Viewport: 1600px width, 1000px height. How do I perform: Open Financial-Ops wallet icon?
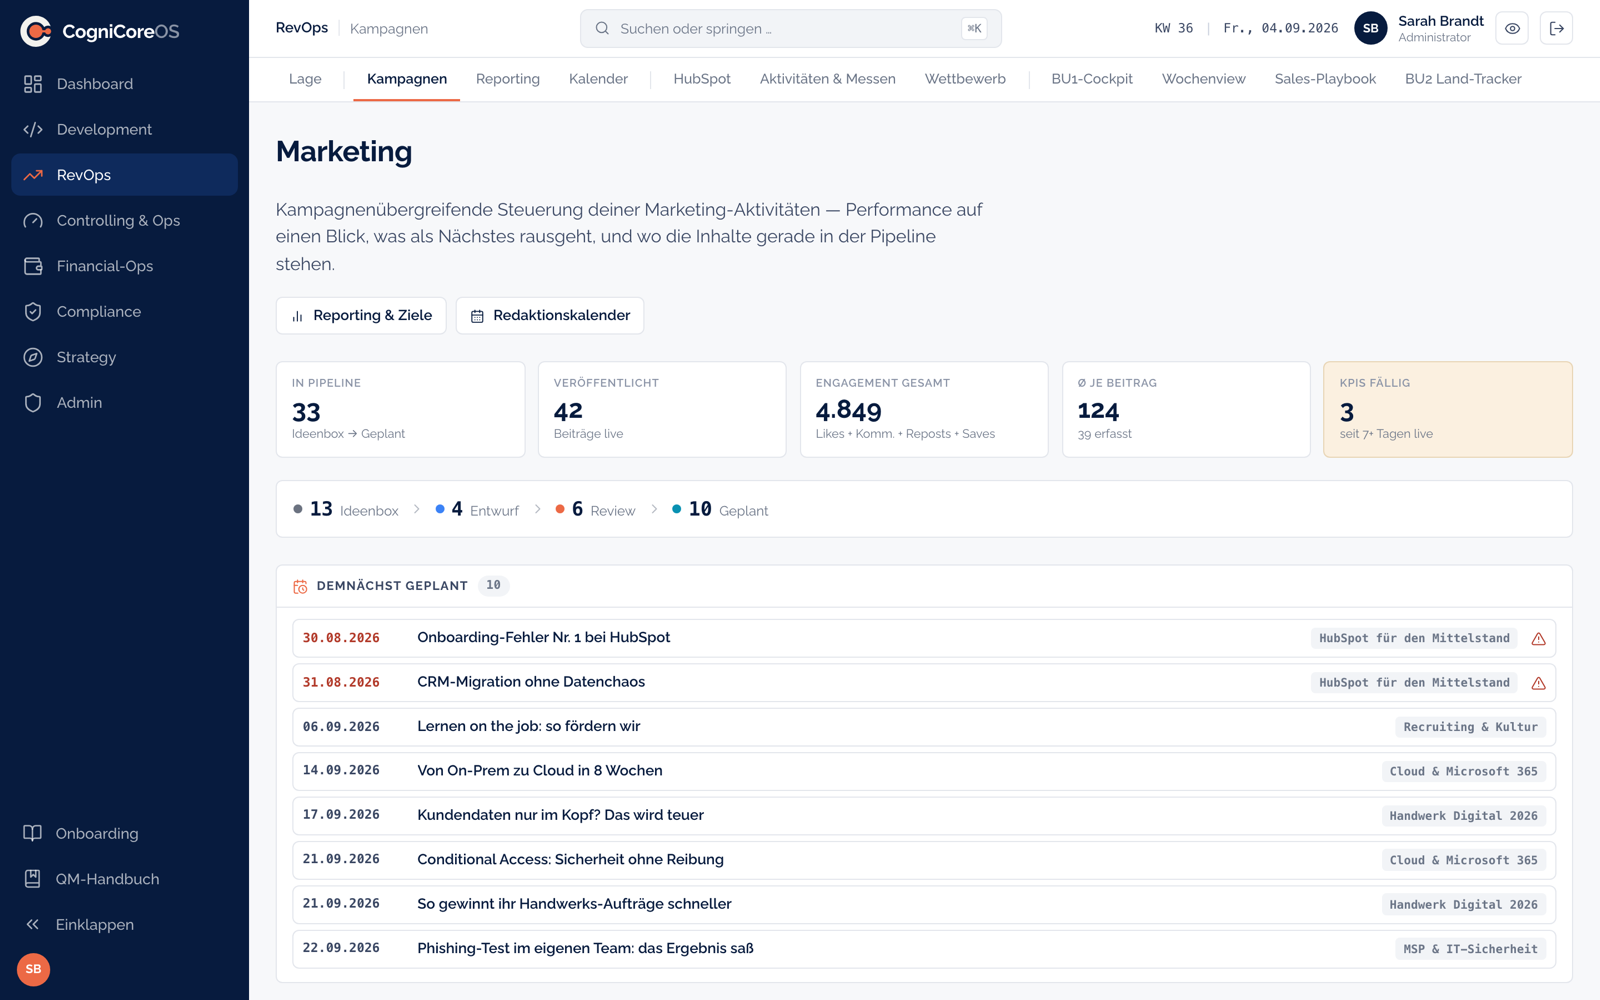(33, 266)
